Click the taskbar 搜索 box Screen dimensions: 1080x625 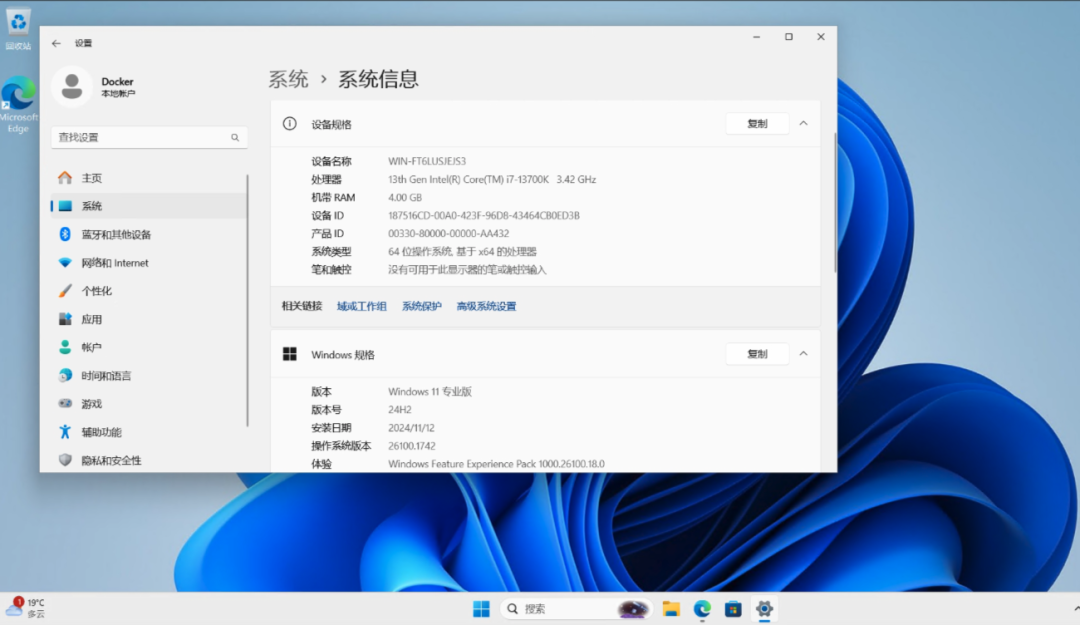click(576, 608)
